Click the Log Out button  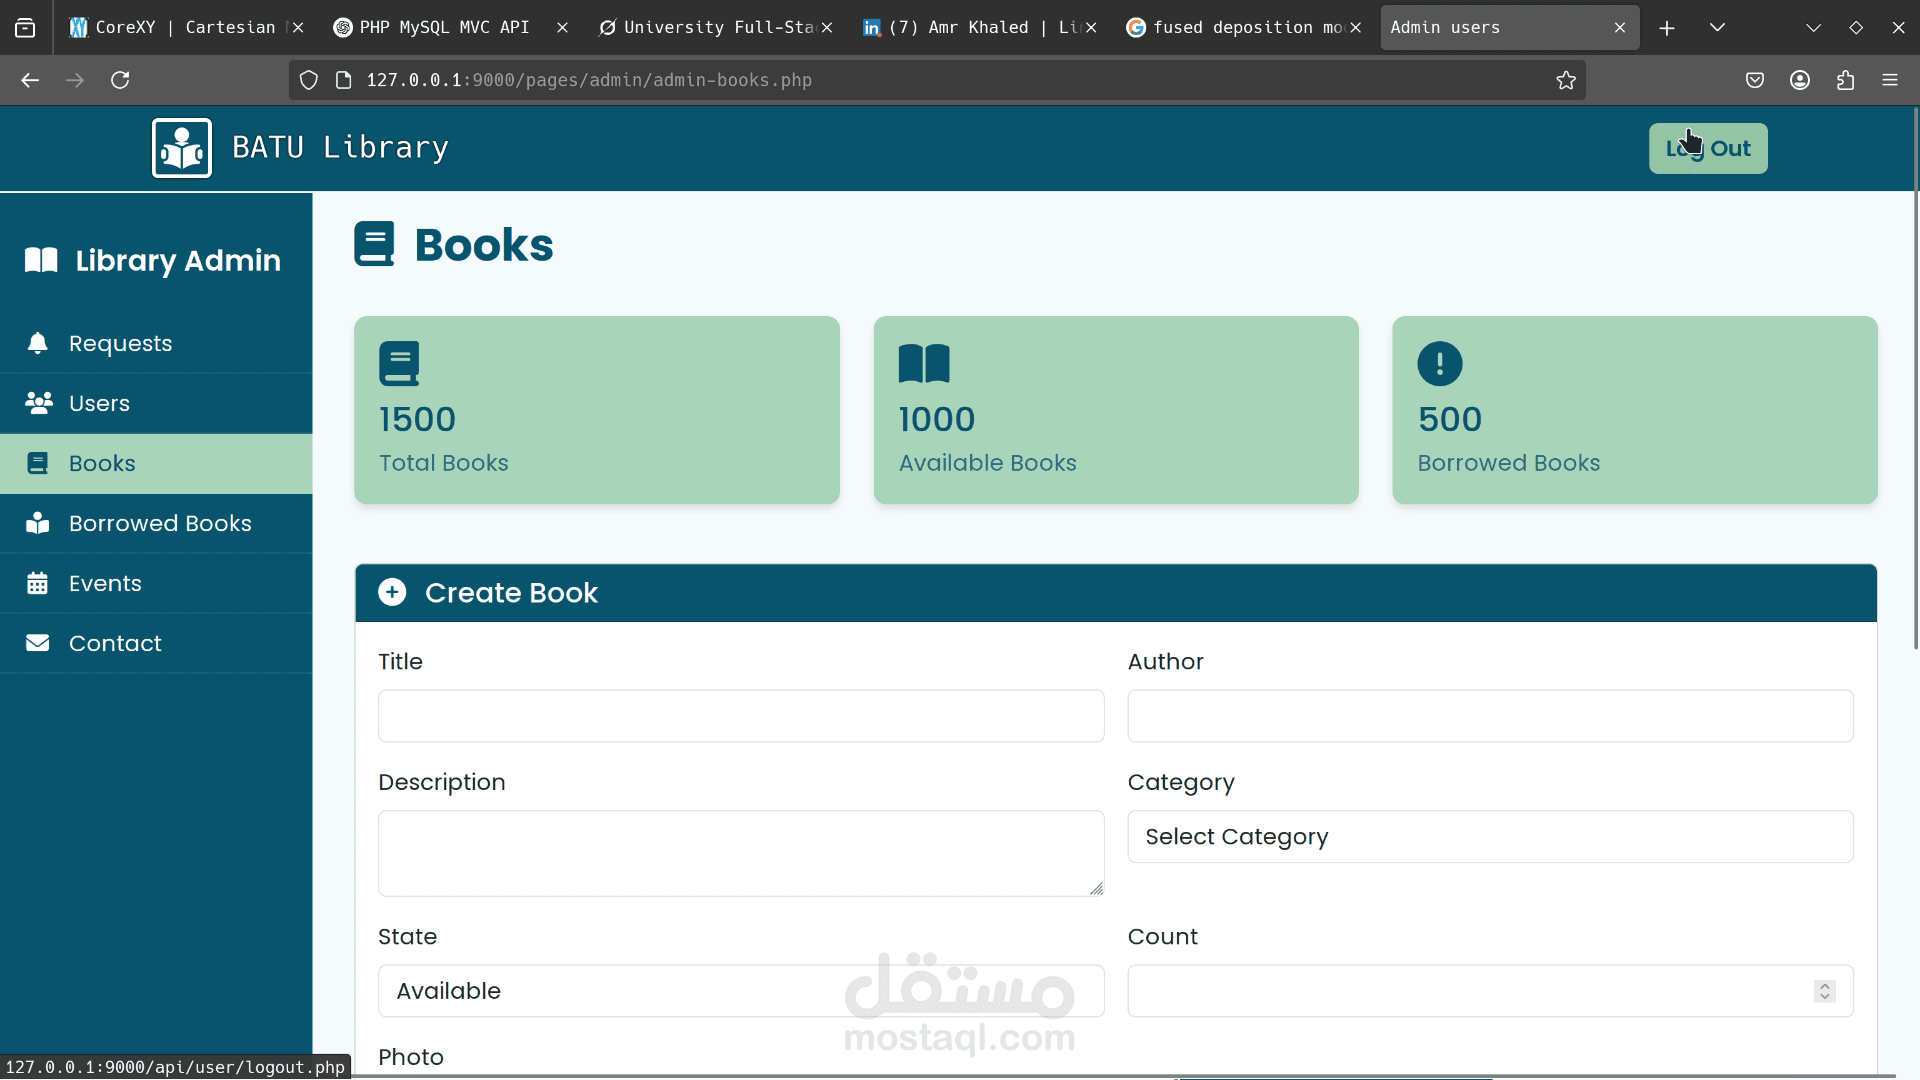[x=1708, y=148]
